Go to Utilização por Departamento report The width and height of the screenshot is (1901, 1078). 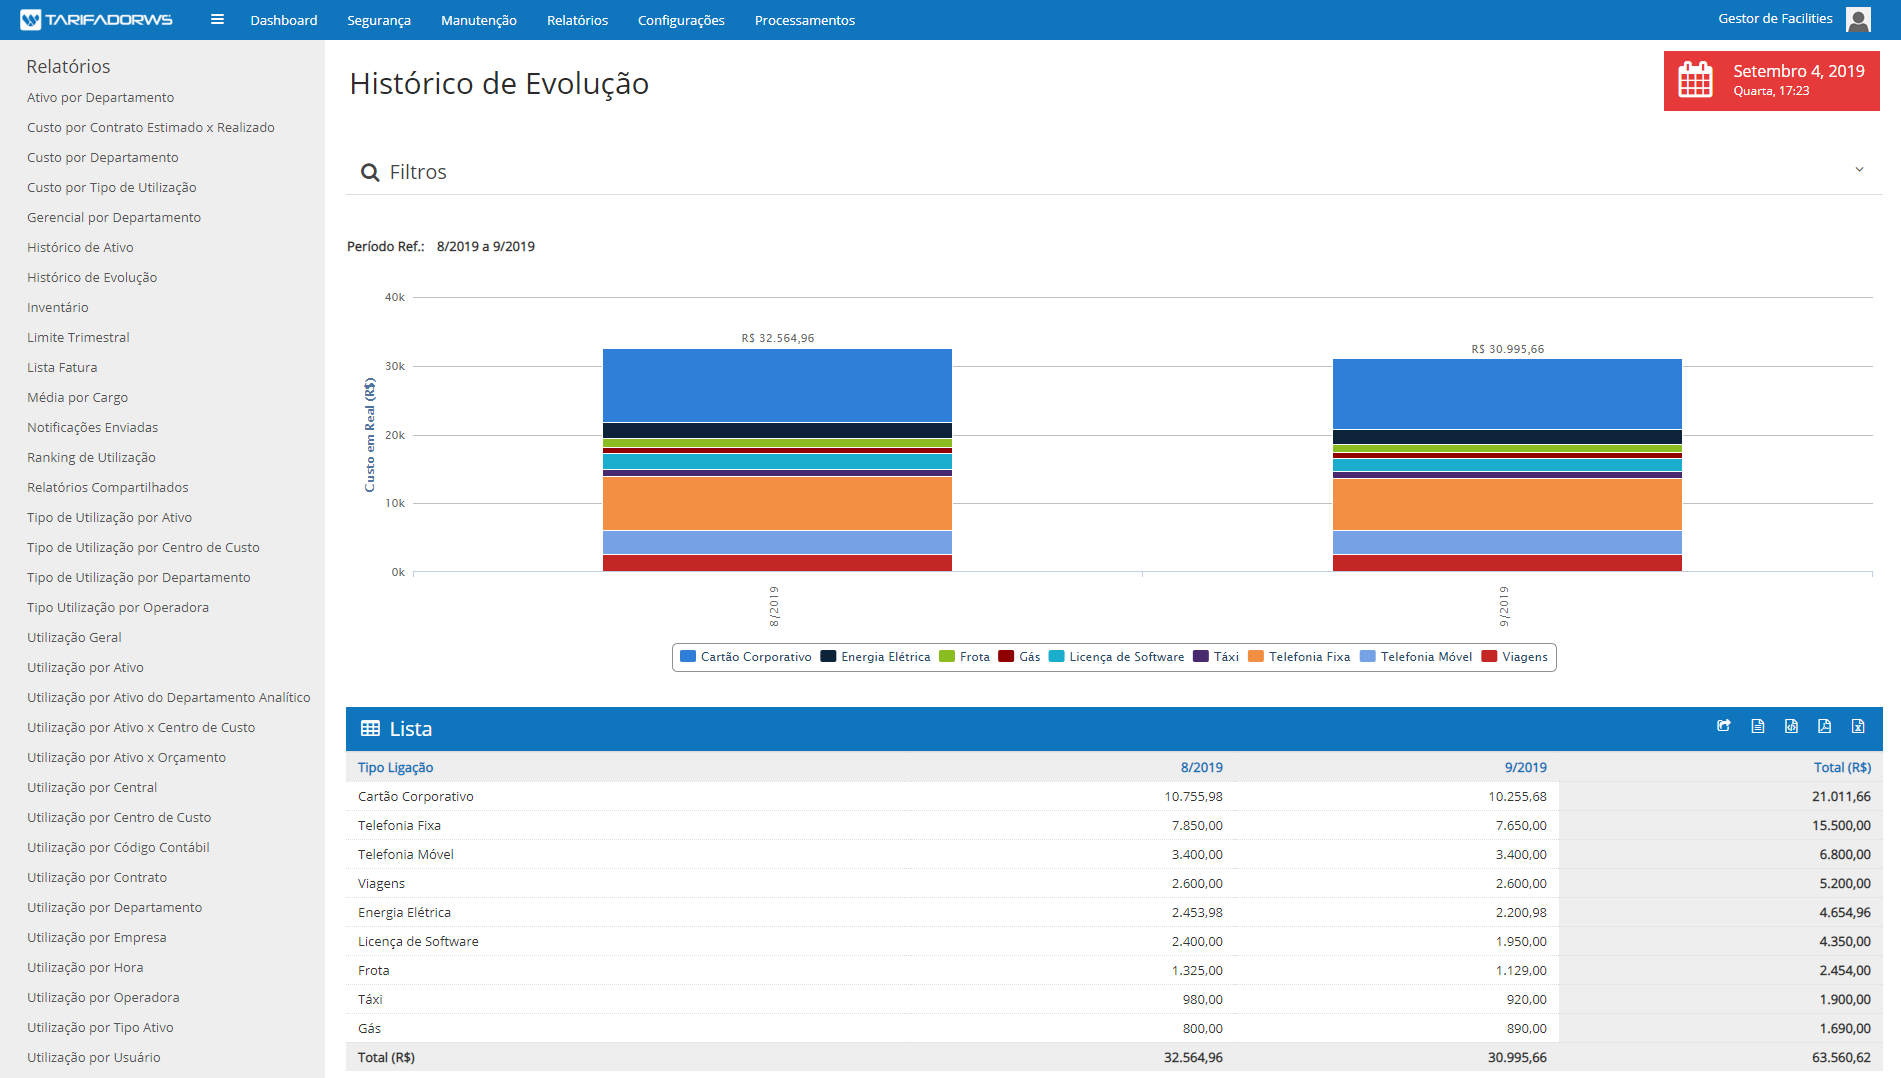(114, 907)
